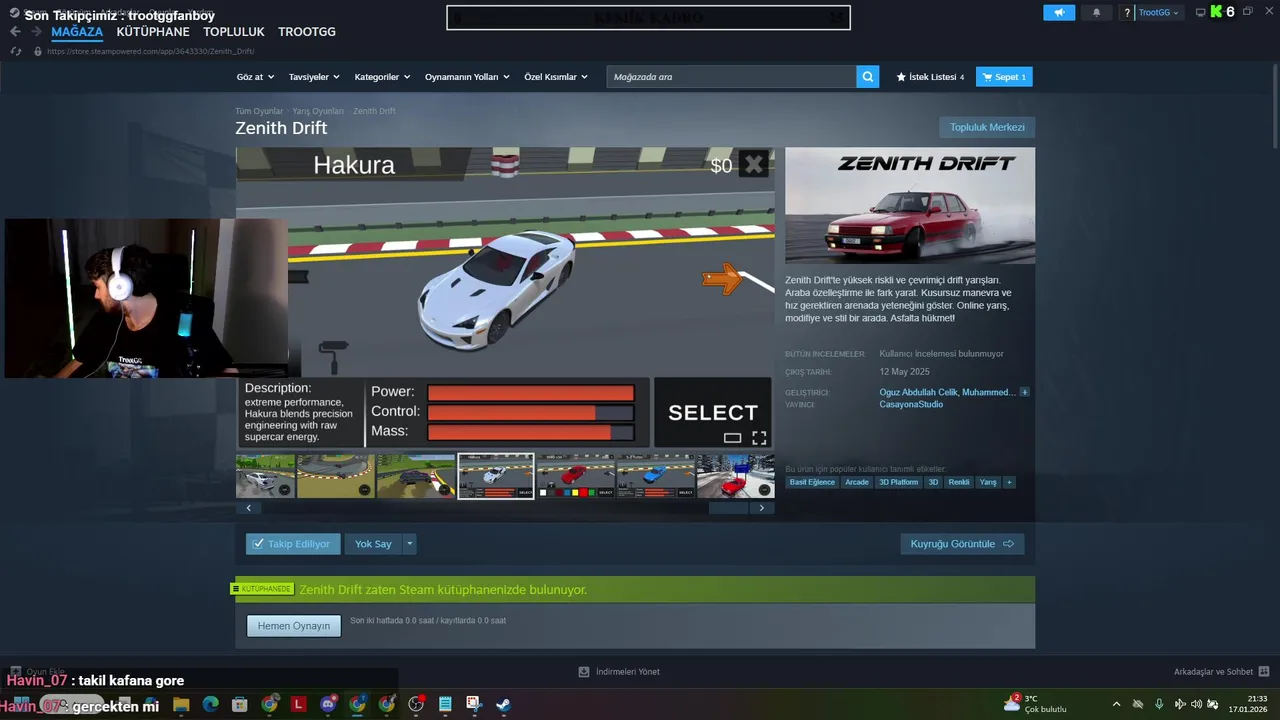The width and height of the screenshot is (1280, 720).
Task: Click Kuyruğu Görüntüle button
Action: coord(962,544)
